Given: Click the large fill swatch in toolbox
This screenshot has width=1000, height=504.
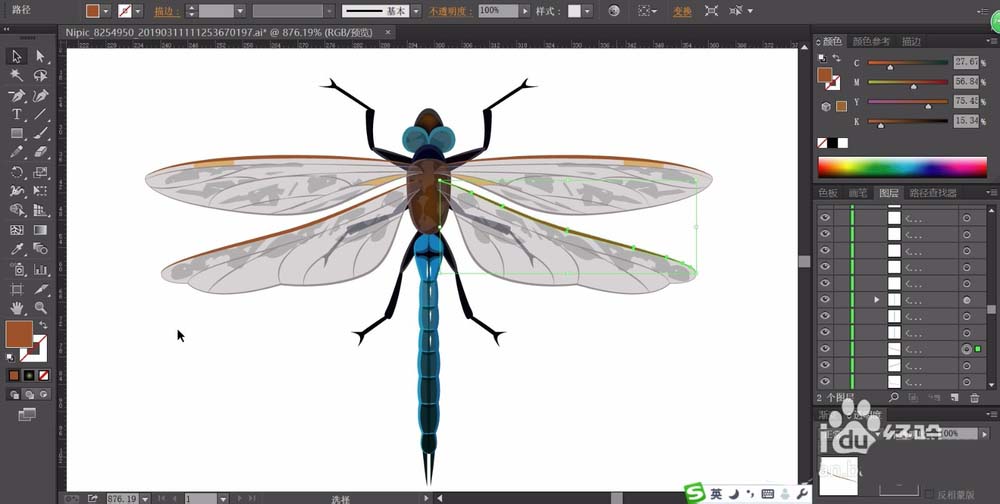Looking at the screenshot, I should (x=19, y=334).
